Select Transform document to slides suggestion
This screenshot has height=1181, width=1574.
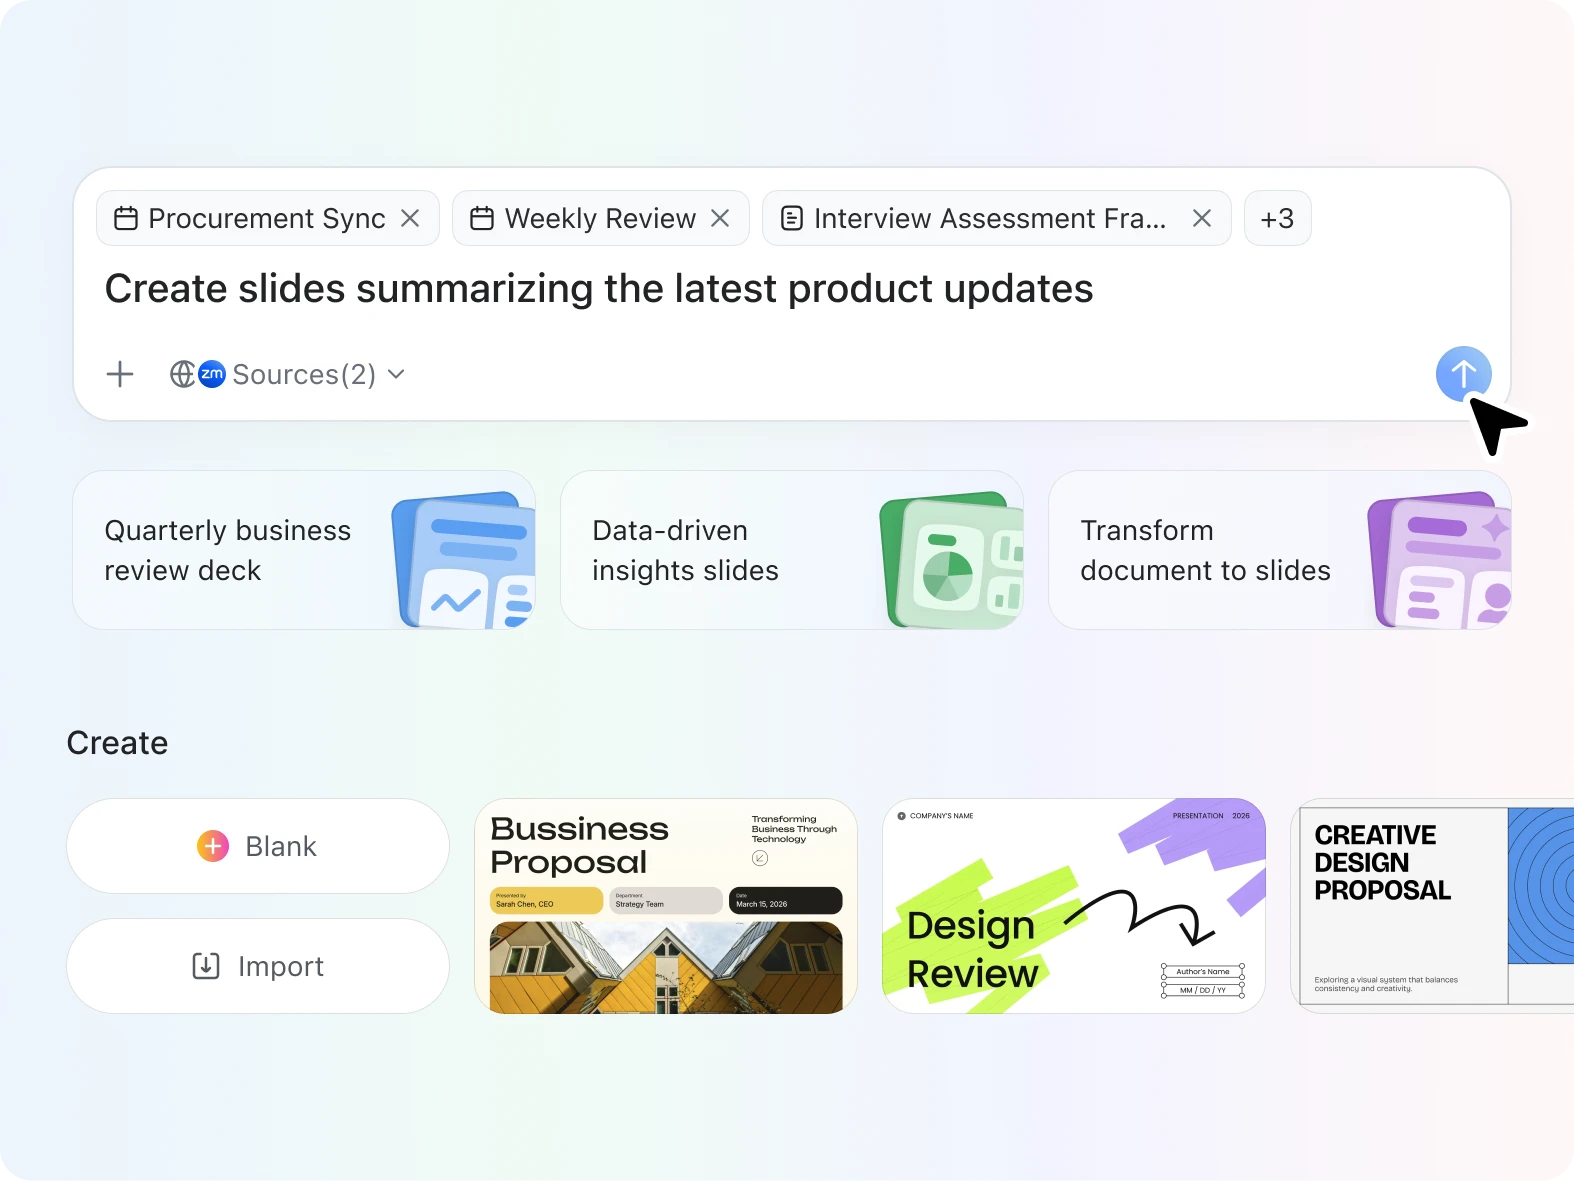coord(1279,550)
